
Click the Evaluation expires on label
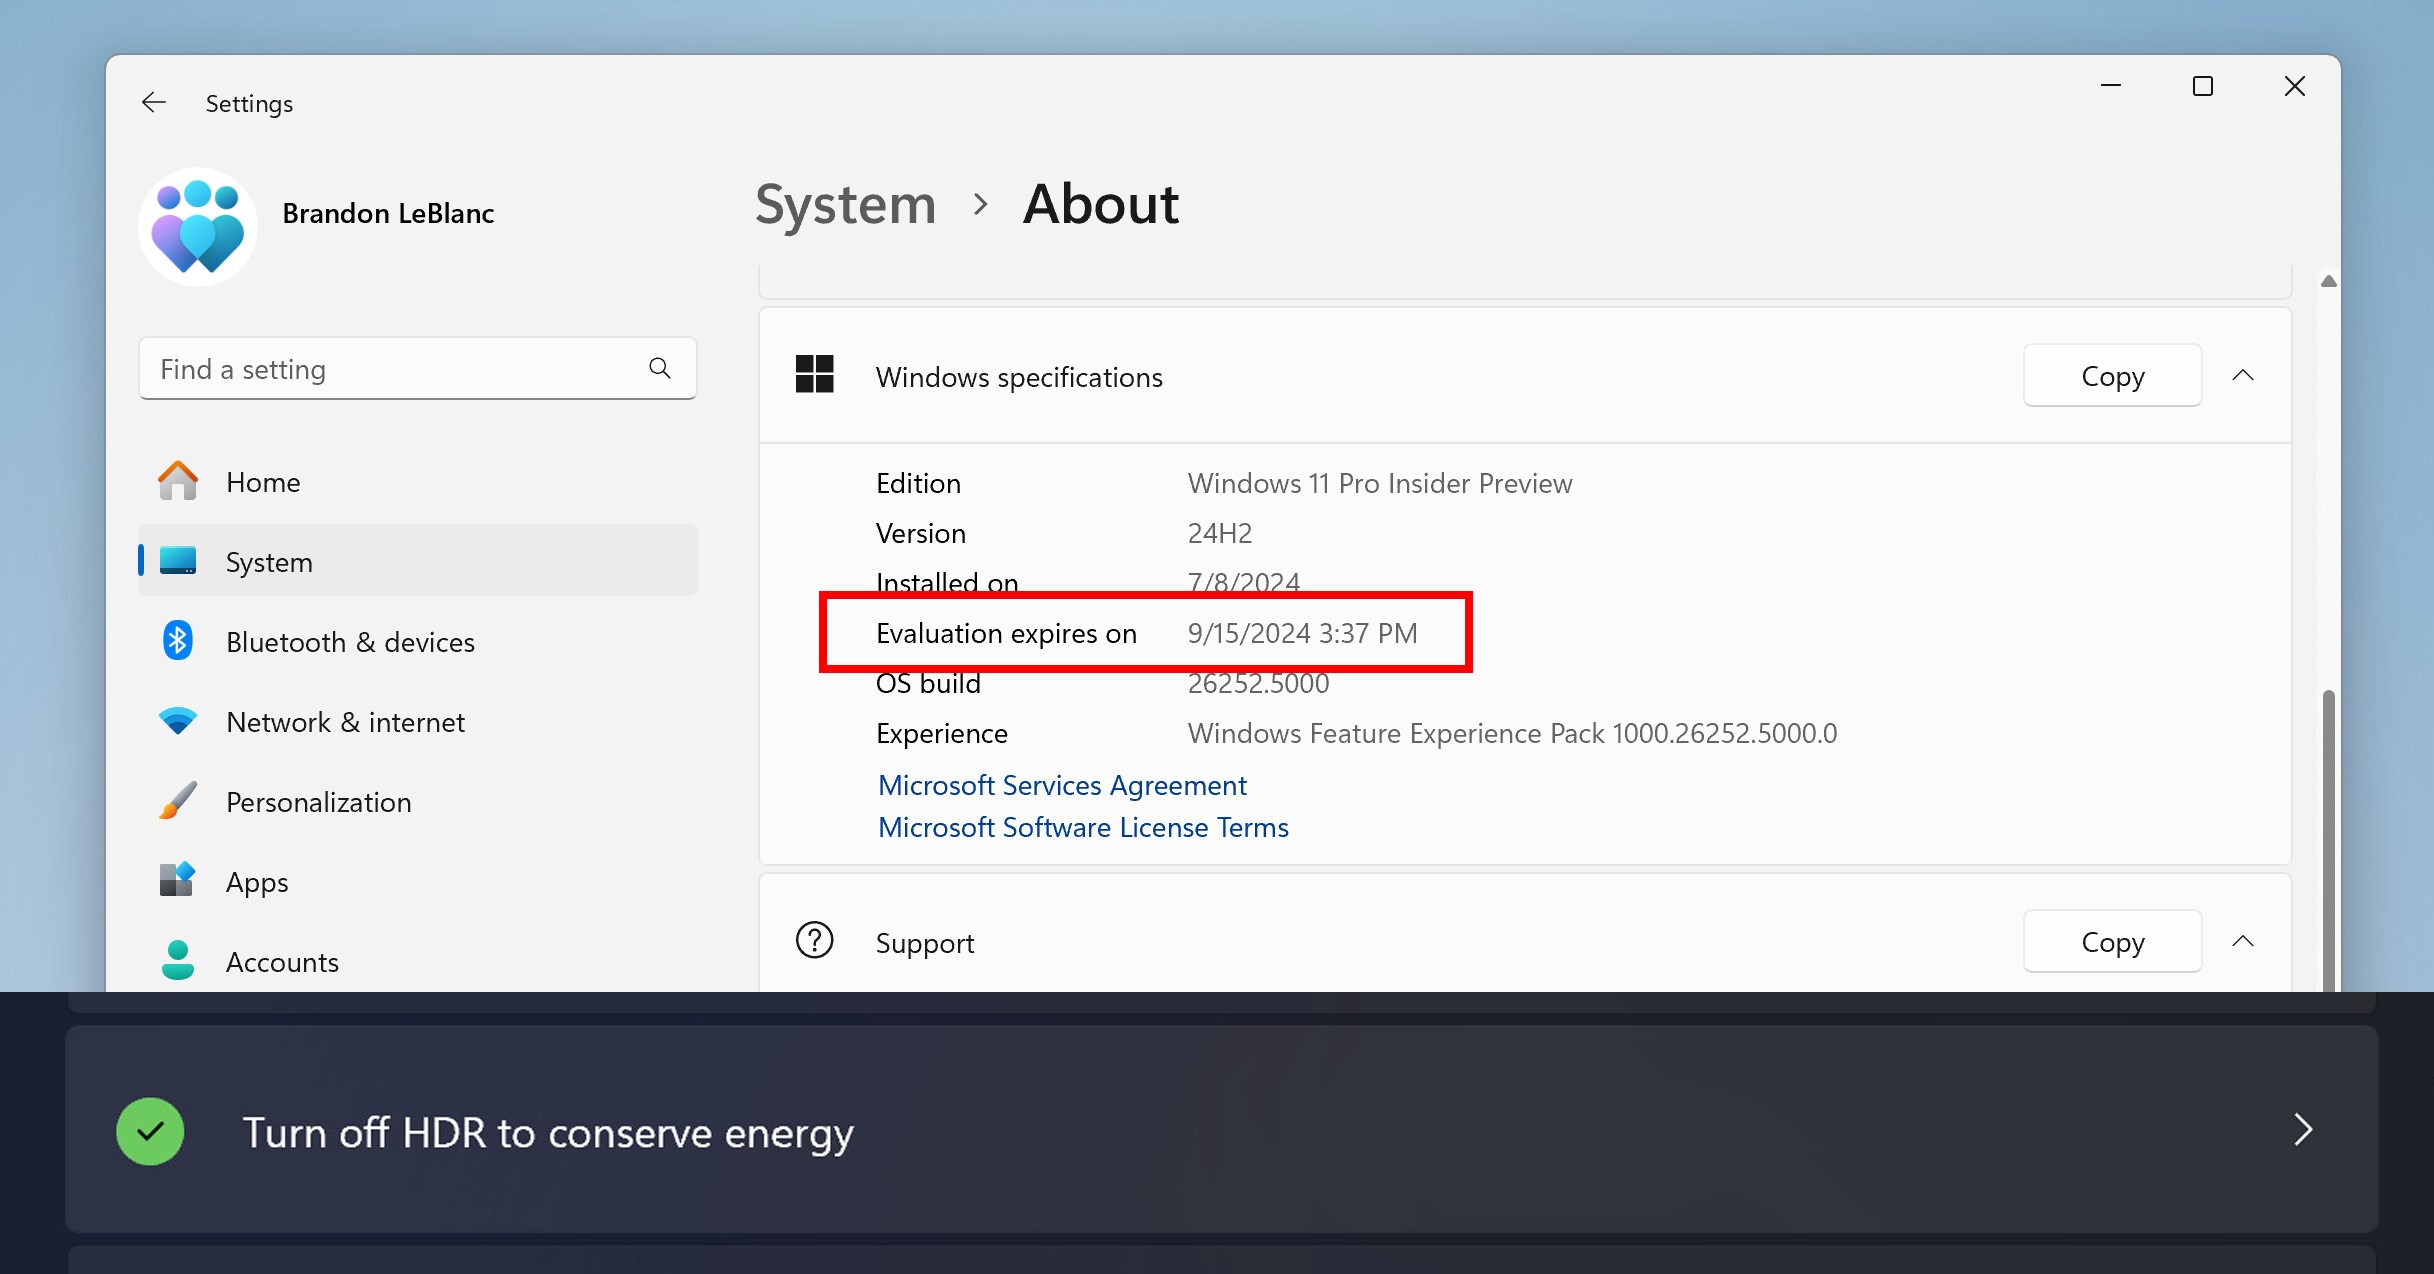click(1006, 633)
